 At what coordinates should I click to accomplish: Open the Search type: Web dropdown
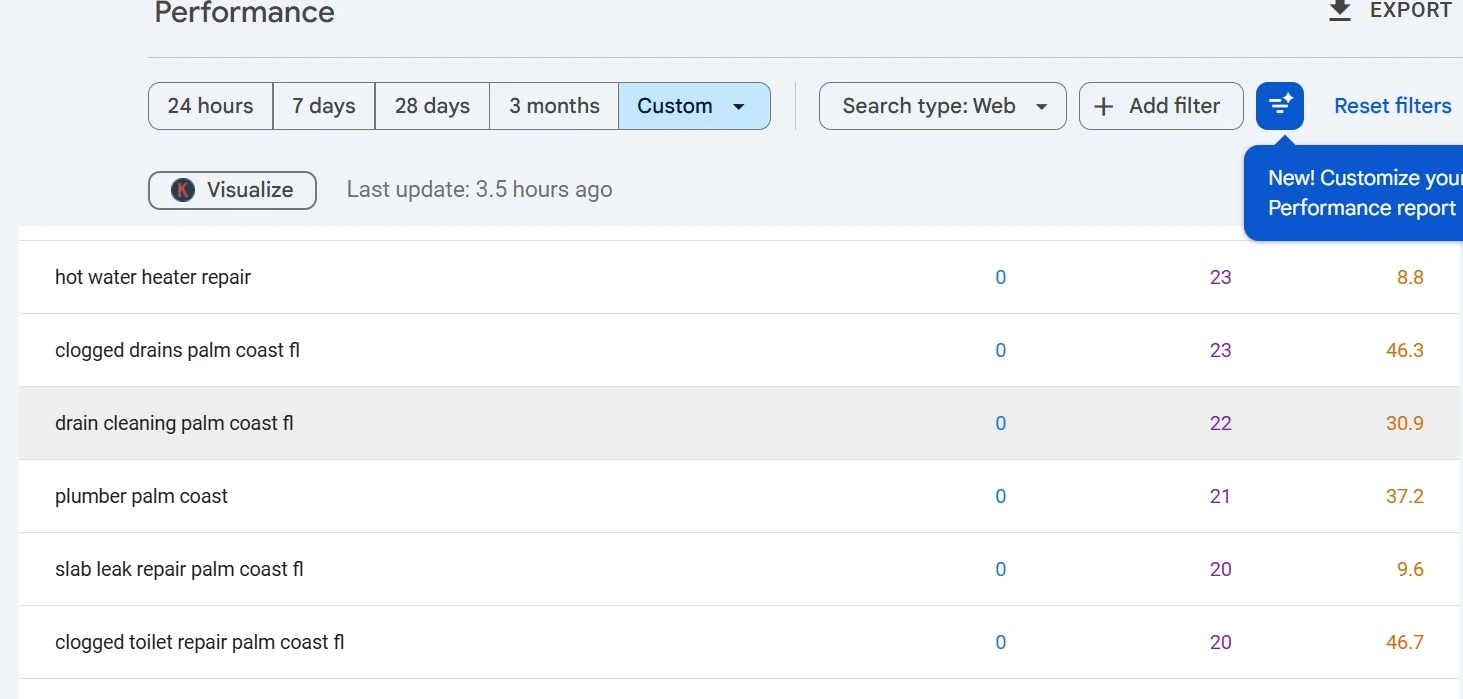943,106
